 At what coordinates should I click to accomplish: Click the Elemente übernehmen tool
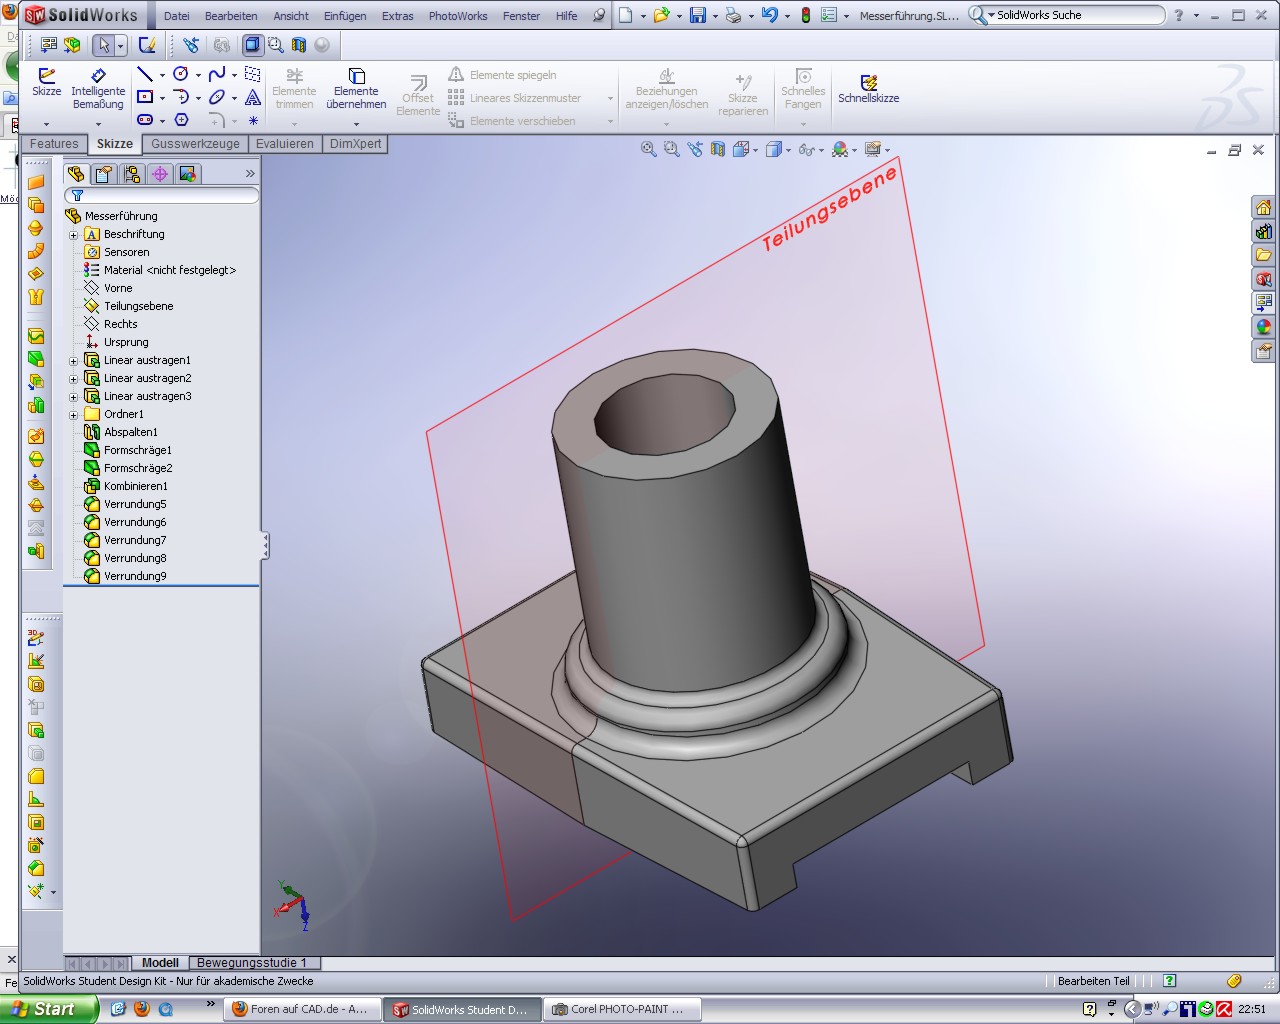[x=356, y=87]
